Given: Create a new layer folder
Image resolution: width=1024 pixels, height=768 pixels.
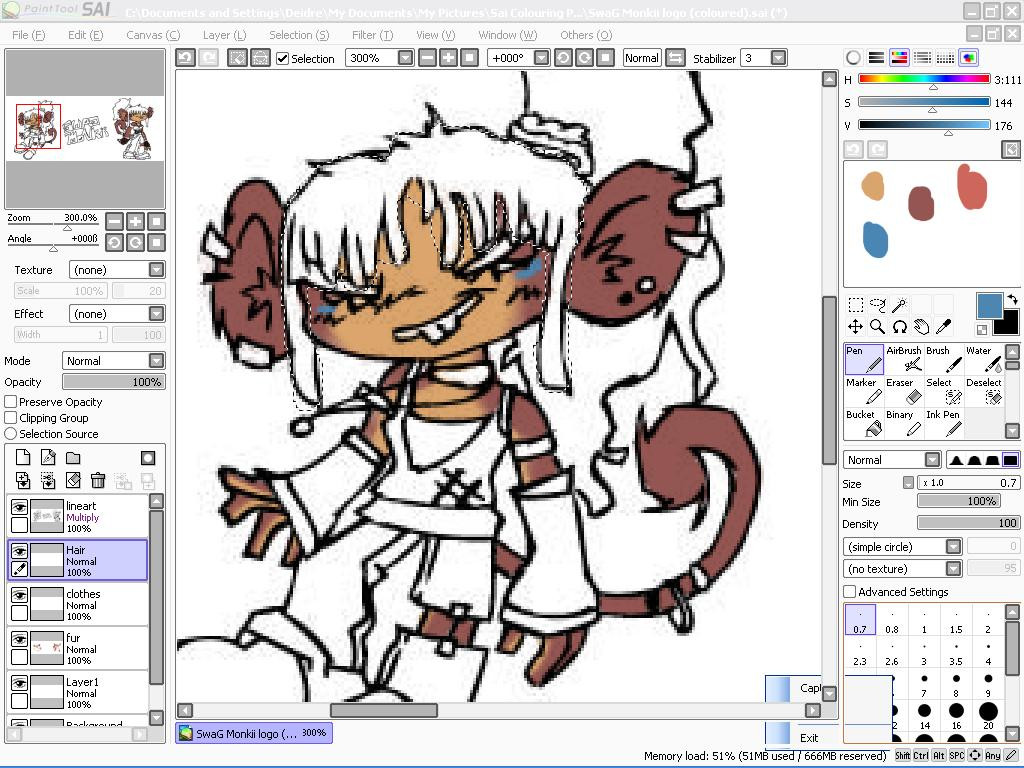Looking at the screenshot, I should pos(73,458).
